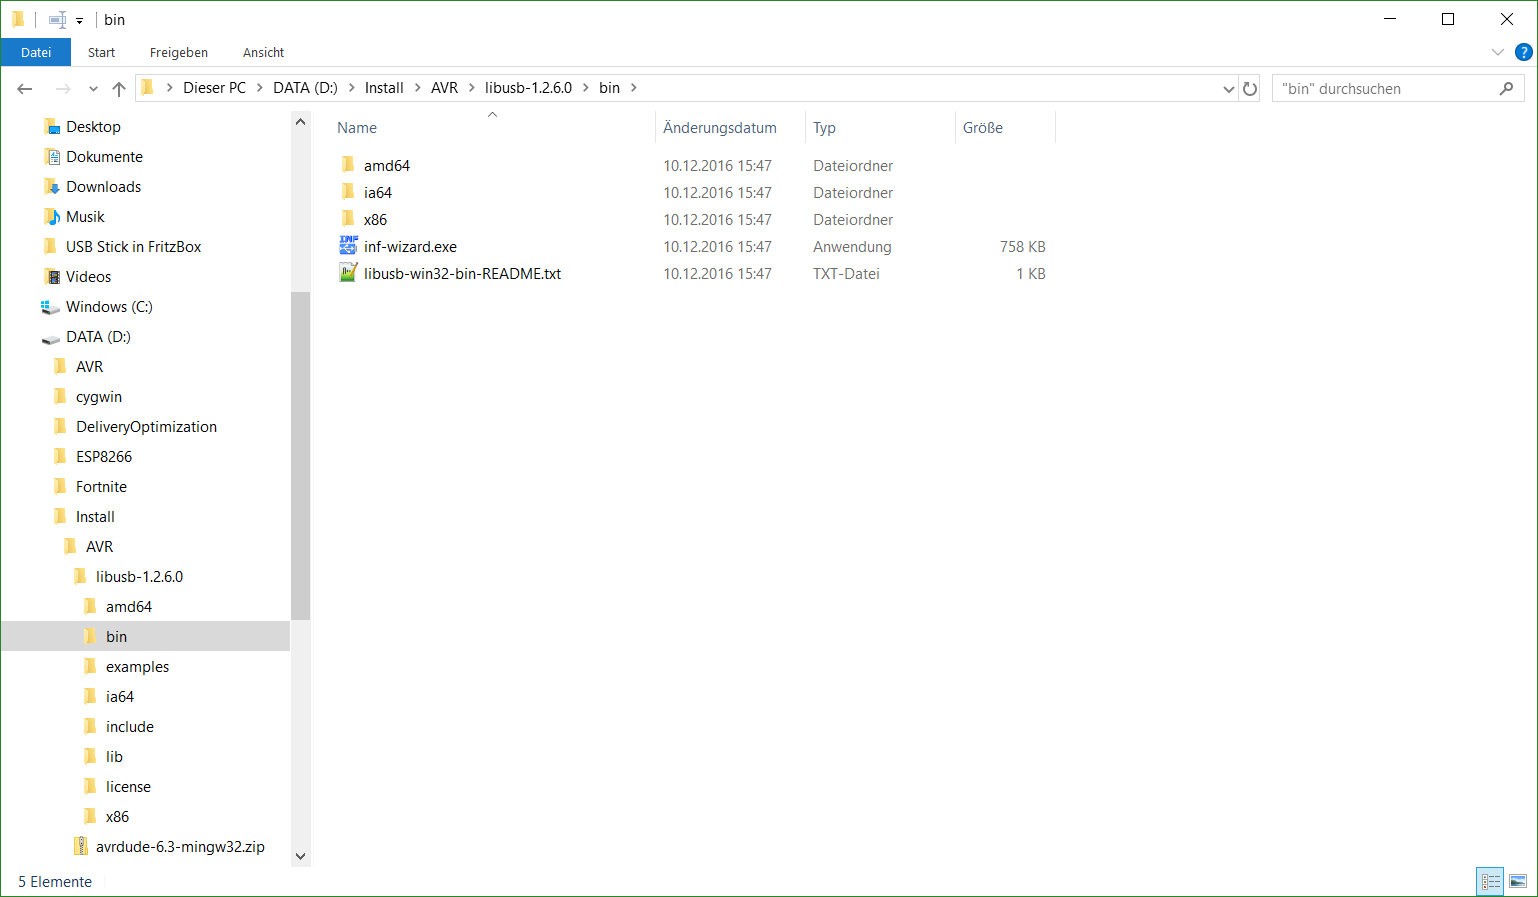Image resolution: width=1538 pixels, height=897 pixels.
Task: Click the Windows (C:) drive icon
Action: [x=50, y=306]
